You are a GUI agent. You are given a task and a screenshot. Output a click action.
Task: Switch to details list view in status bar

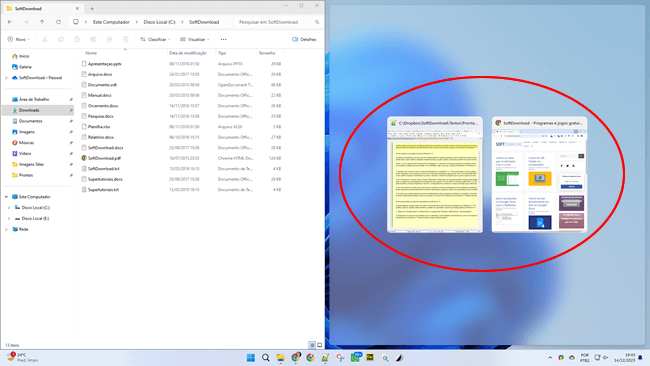click(x=312, y=345)
